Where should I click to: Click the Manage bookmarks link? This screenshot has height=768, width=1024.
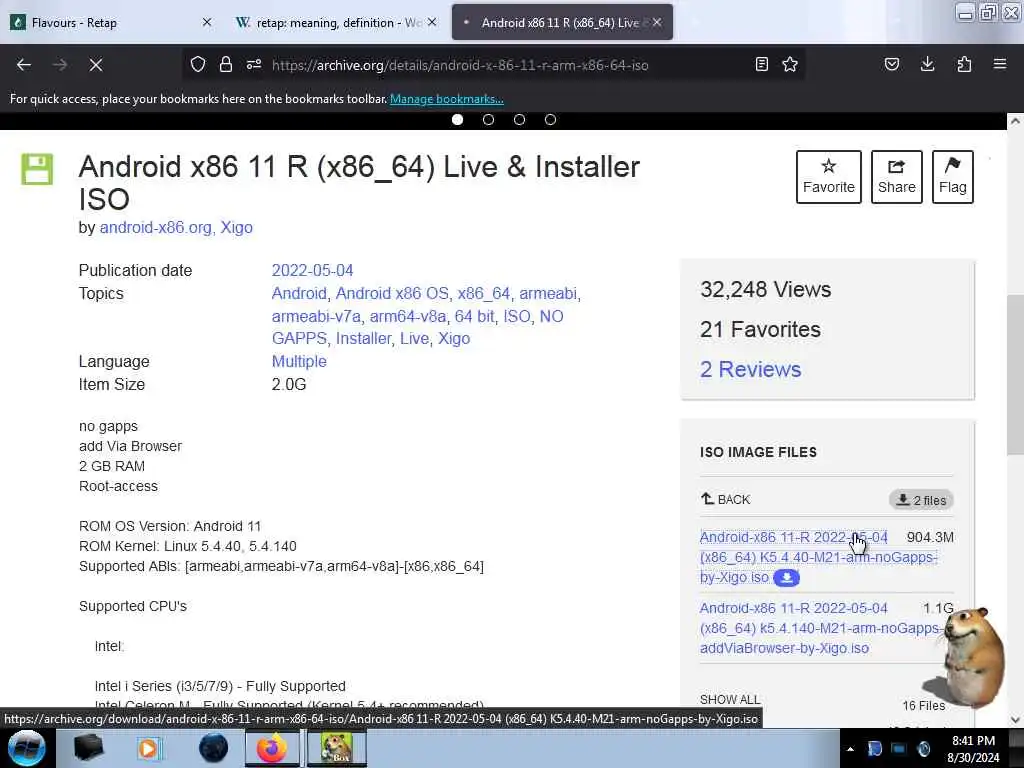pos(447,99)
